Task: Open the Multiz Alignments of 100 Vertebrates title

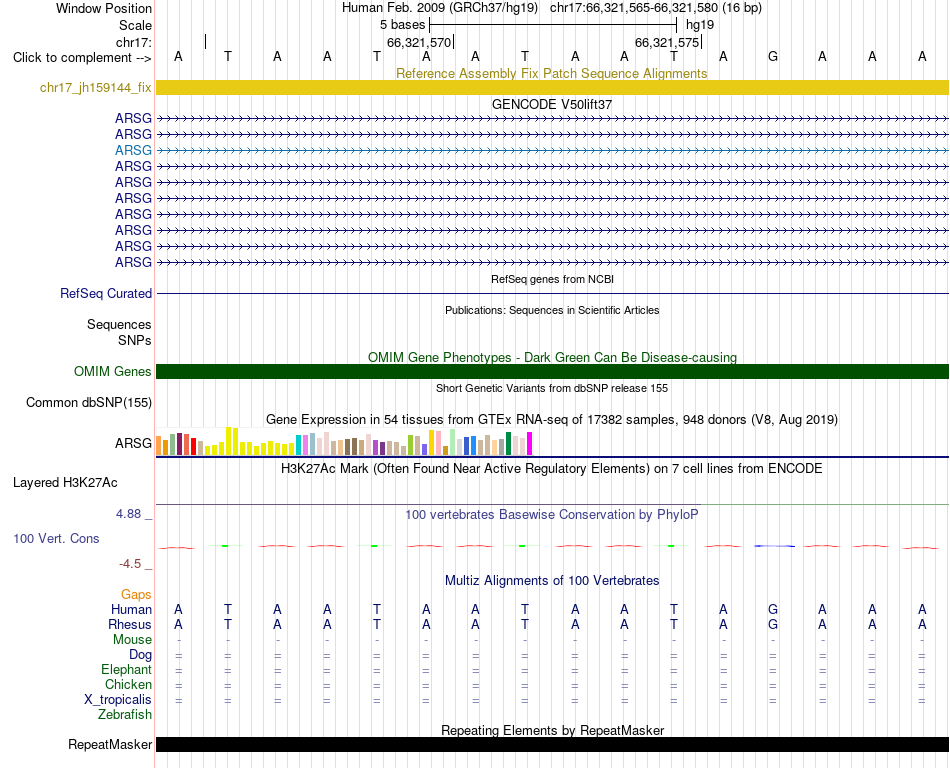Action: click(x=552, y=580)
